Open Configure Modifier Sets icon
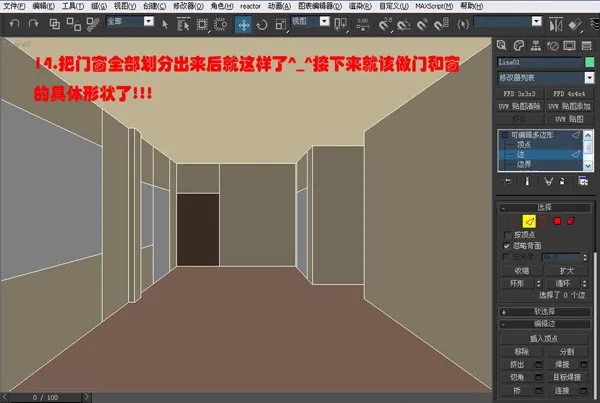 583,181
